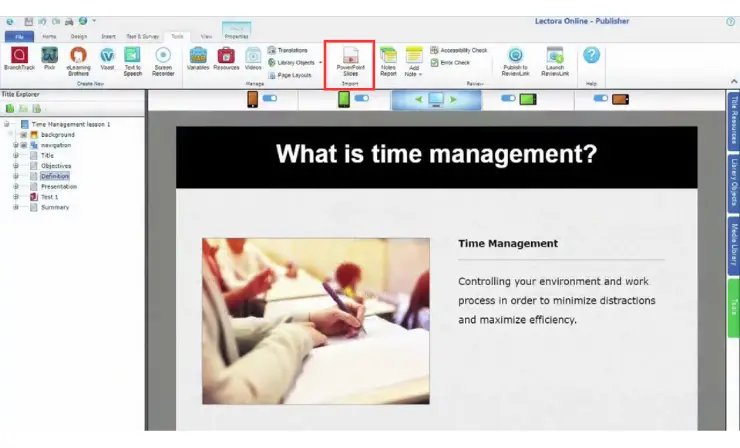Screen dimensions: 740x448
Task: Expand the Test 1 node
Action: point(16,197)
